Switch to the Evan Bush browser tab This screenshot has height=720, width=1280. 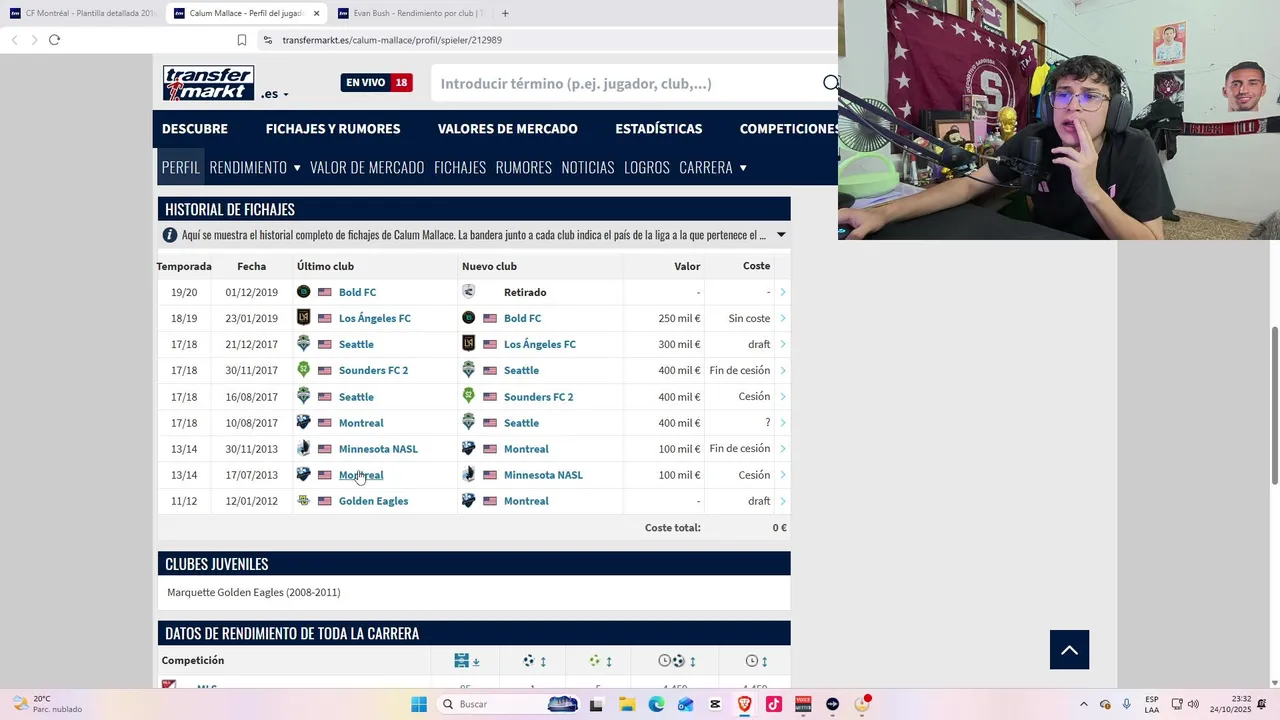point(410,13)
